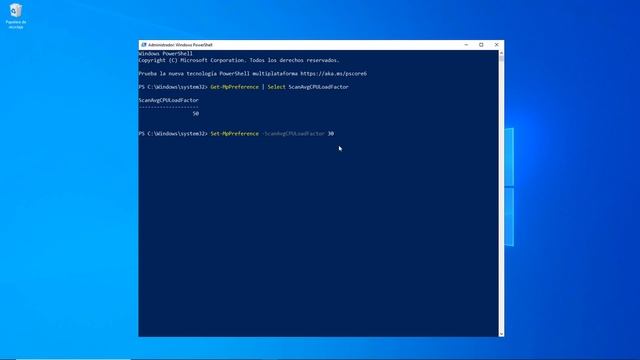Click the scrollbar down arrow in PowerShell
Image resolution: width=640 pixels, height=360 pixels.
pos(501,334)
